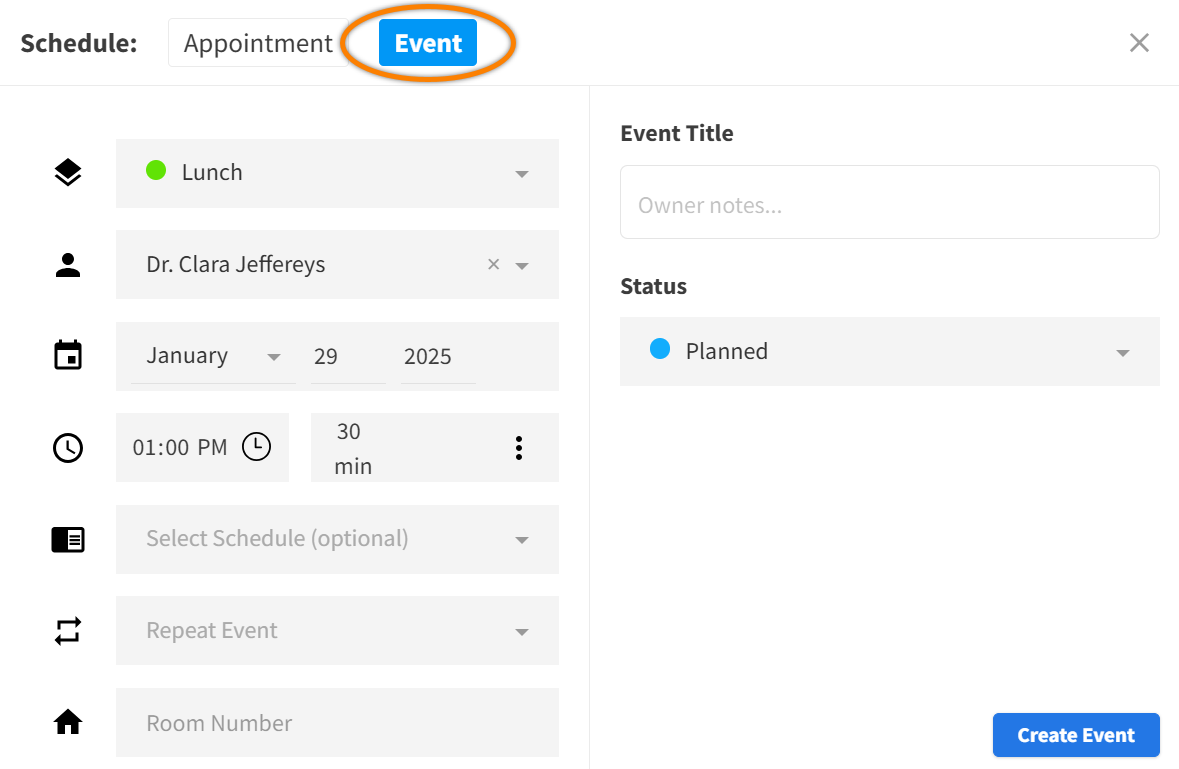Screen dimensions: 1179x769
Task: Click the large clock icon left of the time
Action: point(68,448)
